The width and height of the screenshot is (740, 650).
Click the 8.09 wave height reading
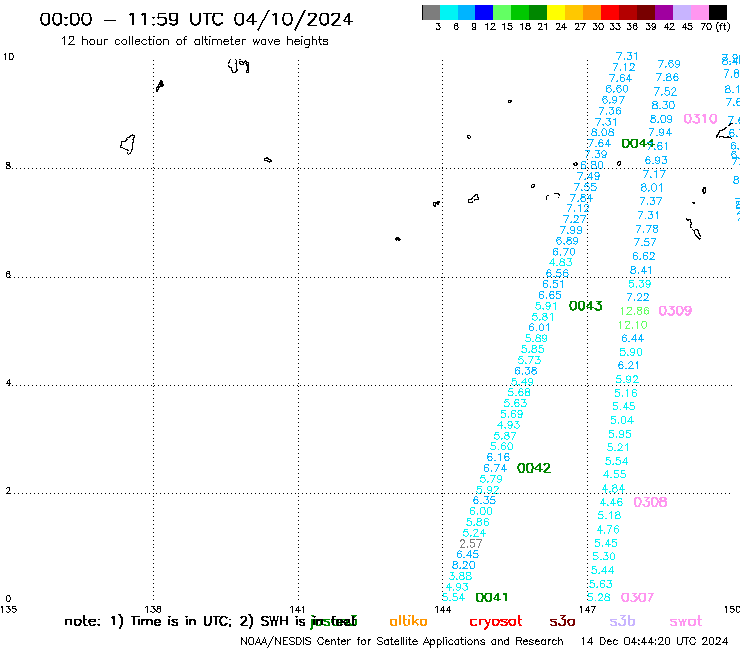[x=661, y=119]
